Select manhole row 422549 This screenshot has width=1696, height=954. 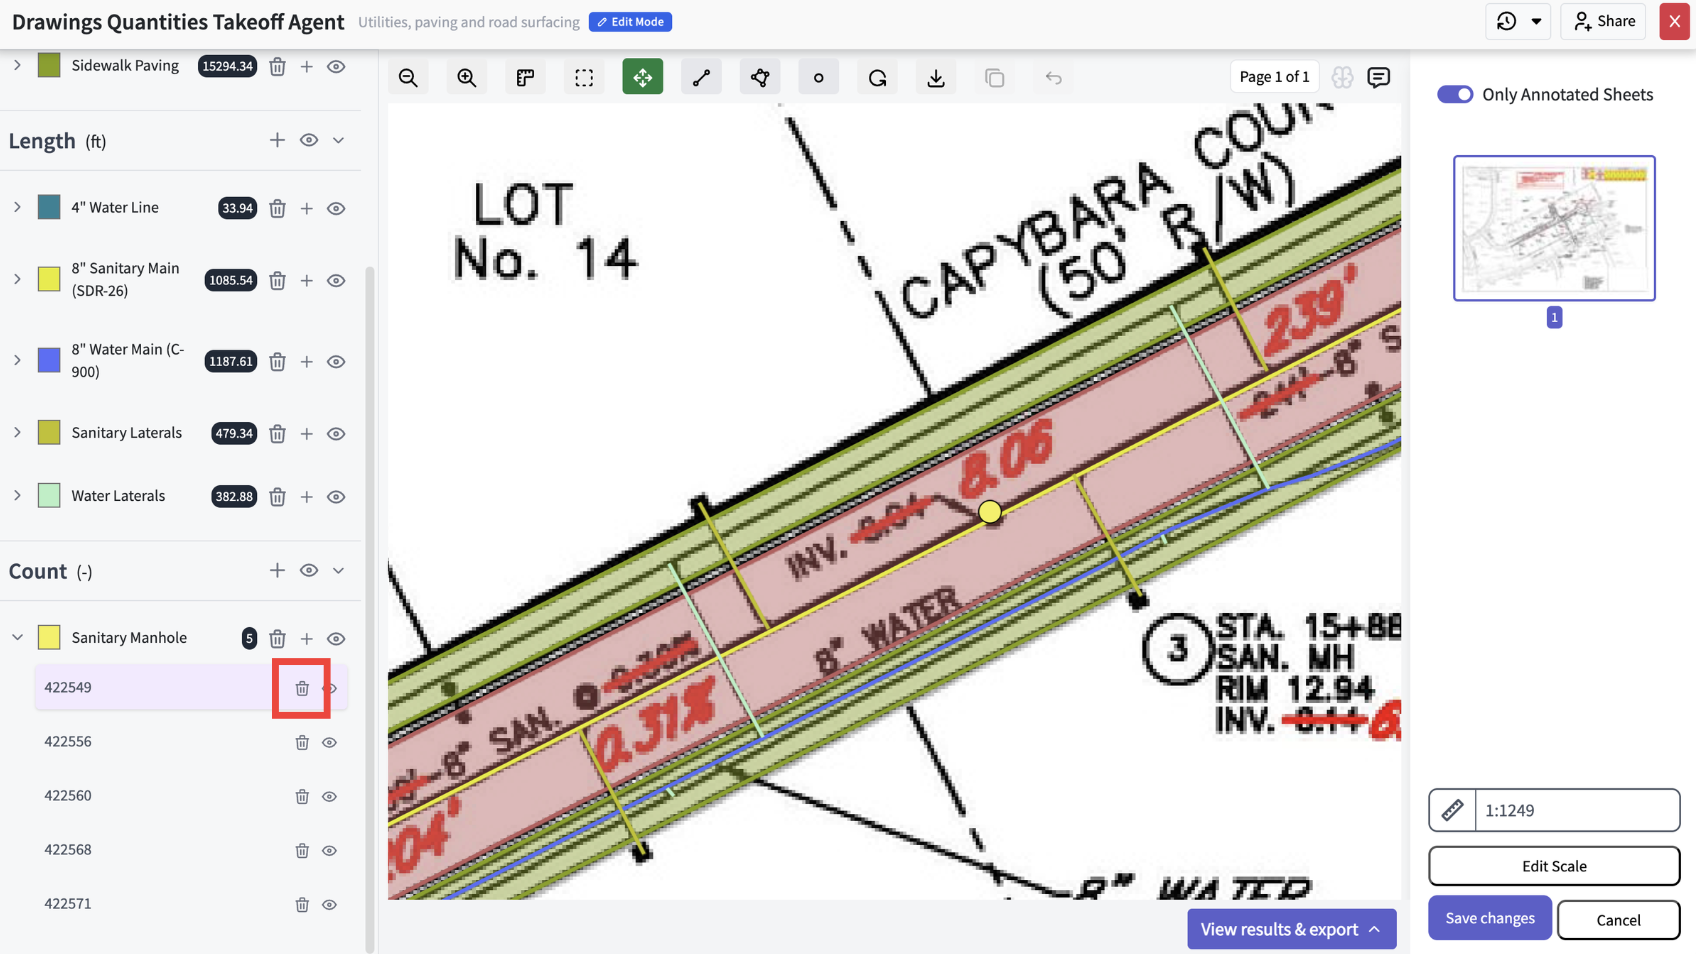(190, 688)
